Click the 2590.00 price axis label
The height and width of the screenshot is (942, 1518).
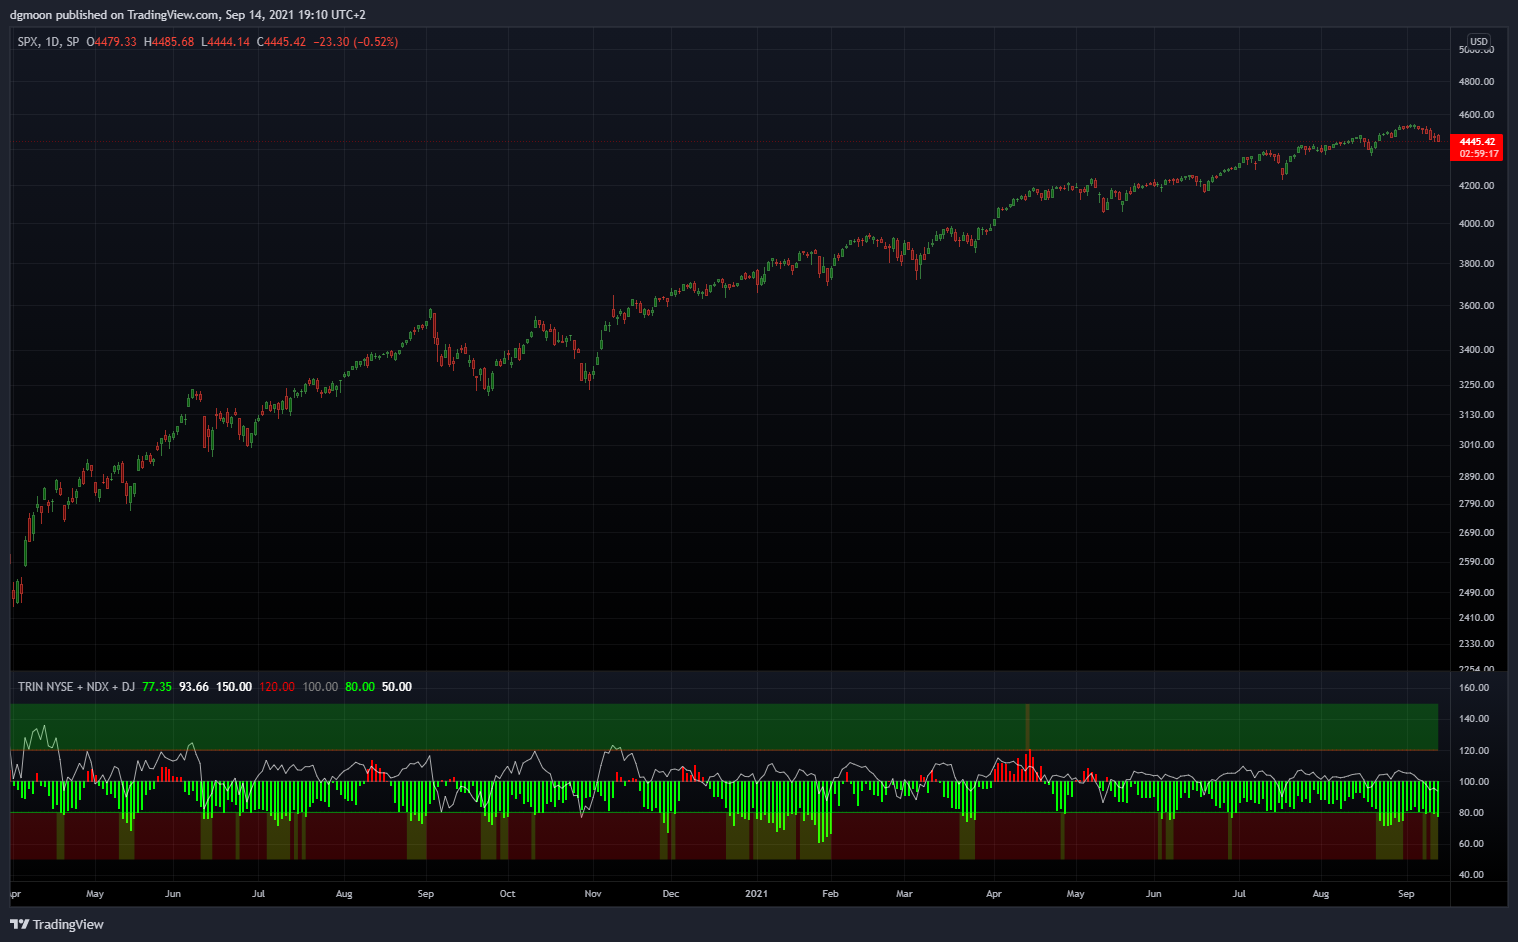pyautogui.click(x=1476, y=562)
